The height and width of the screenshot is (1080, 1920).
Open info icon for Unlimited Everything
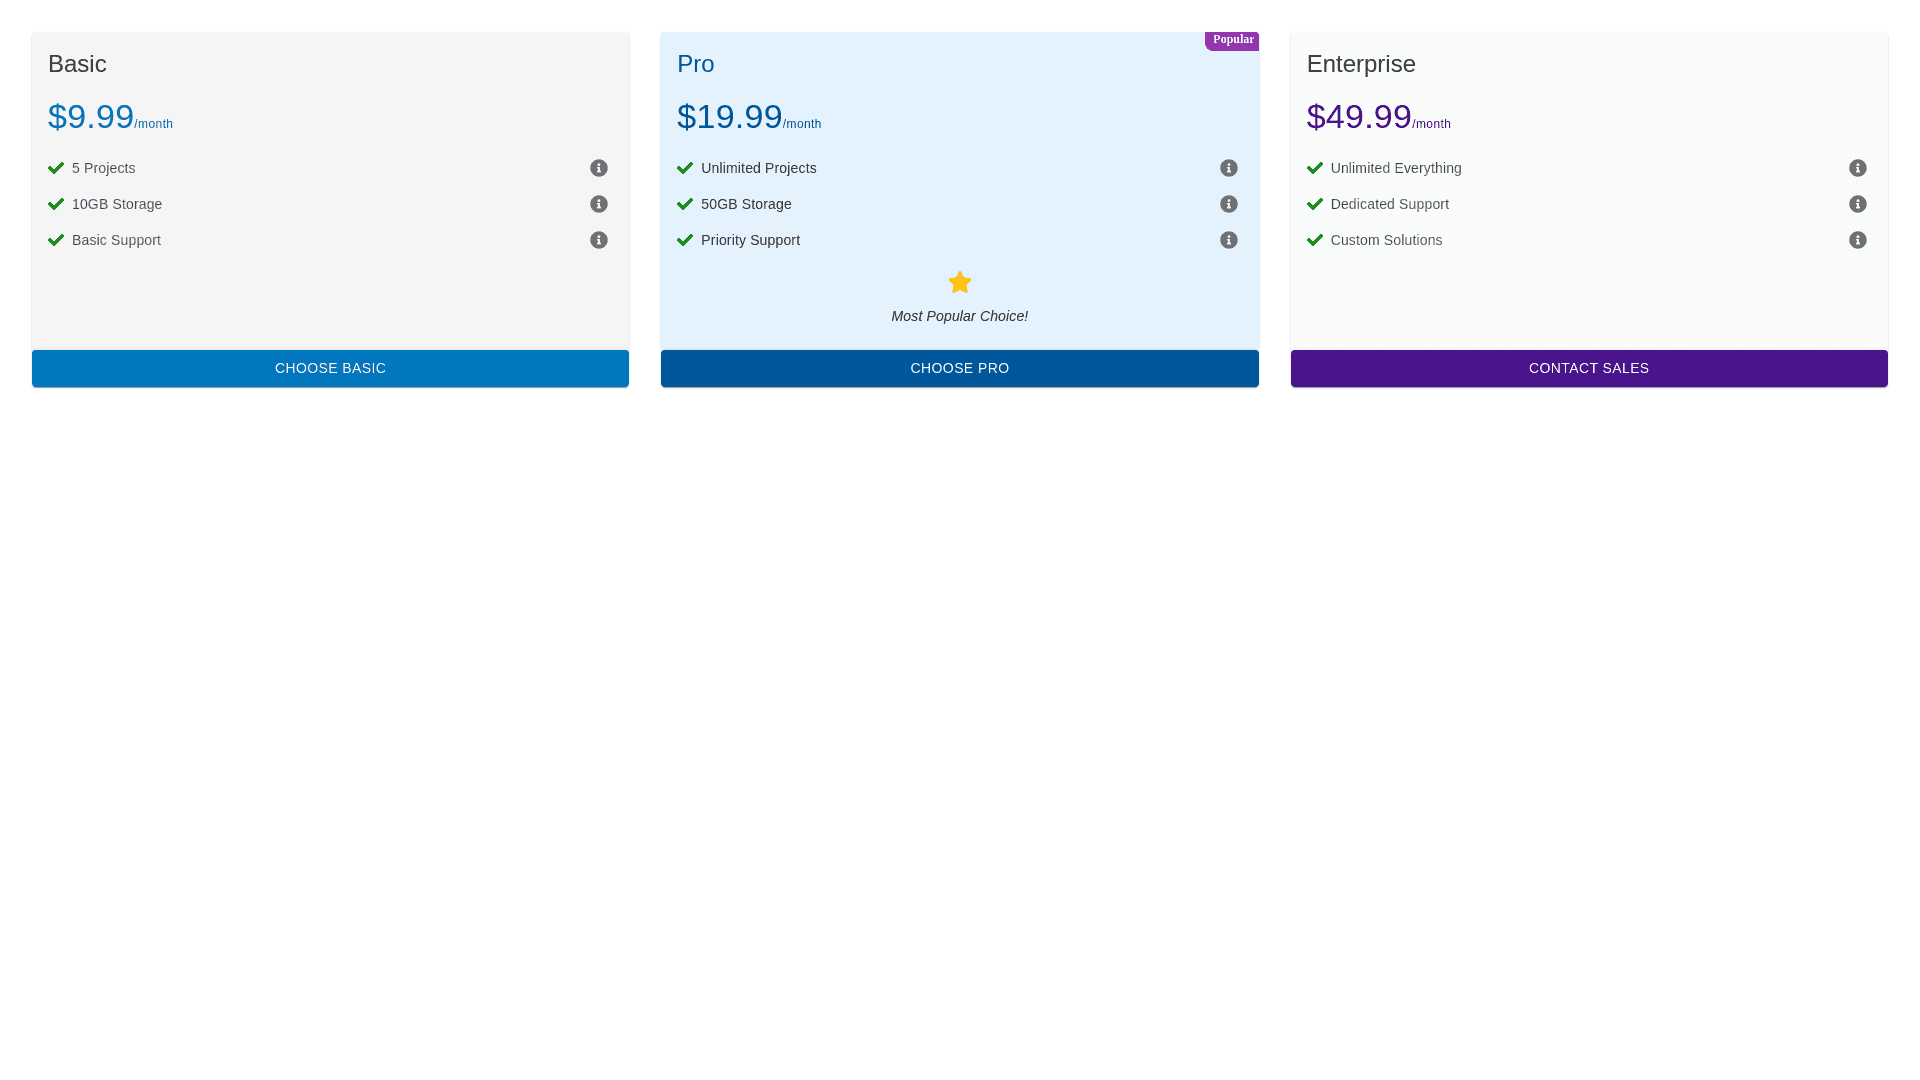coord(1857,168)
